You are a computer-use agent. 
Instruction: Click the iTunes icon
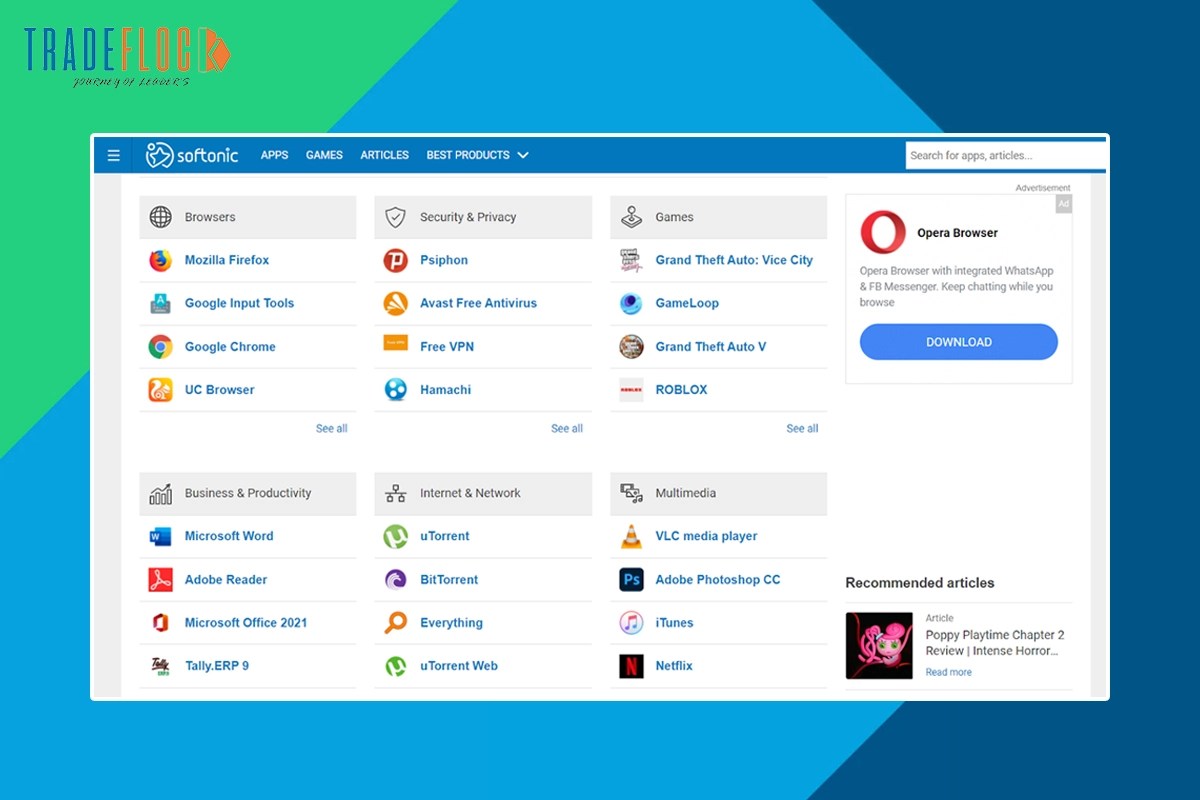pyautogui.click(x=631, y=623)
